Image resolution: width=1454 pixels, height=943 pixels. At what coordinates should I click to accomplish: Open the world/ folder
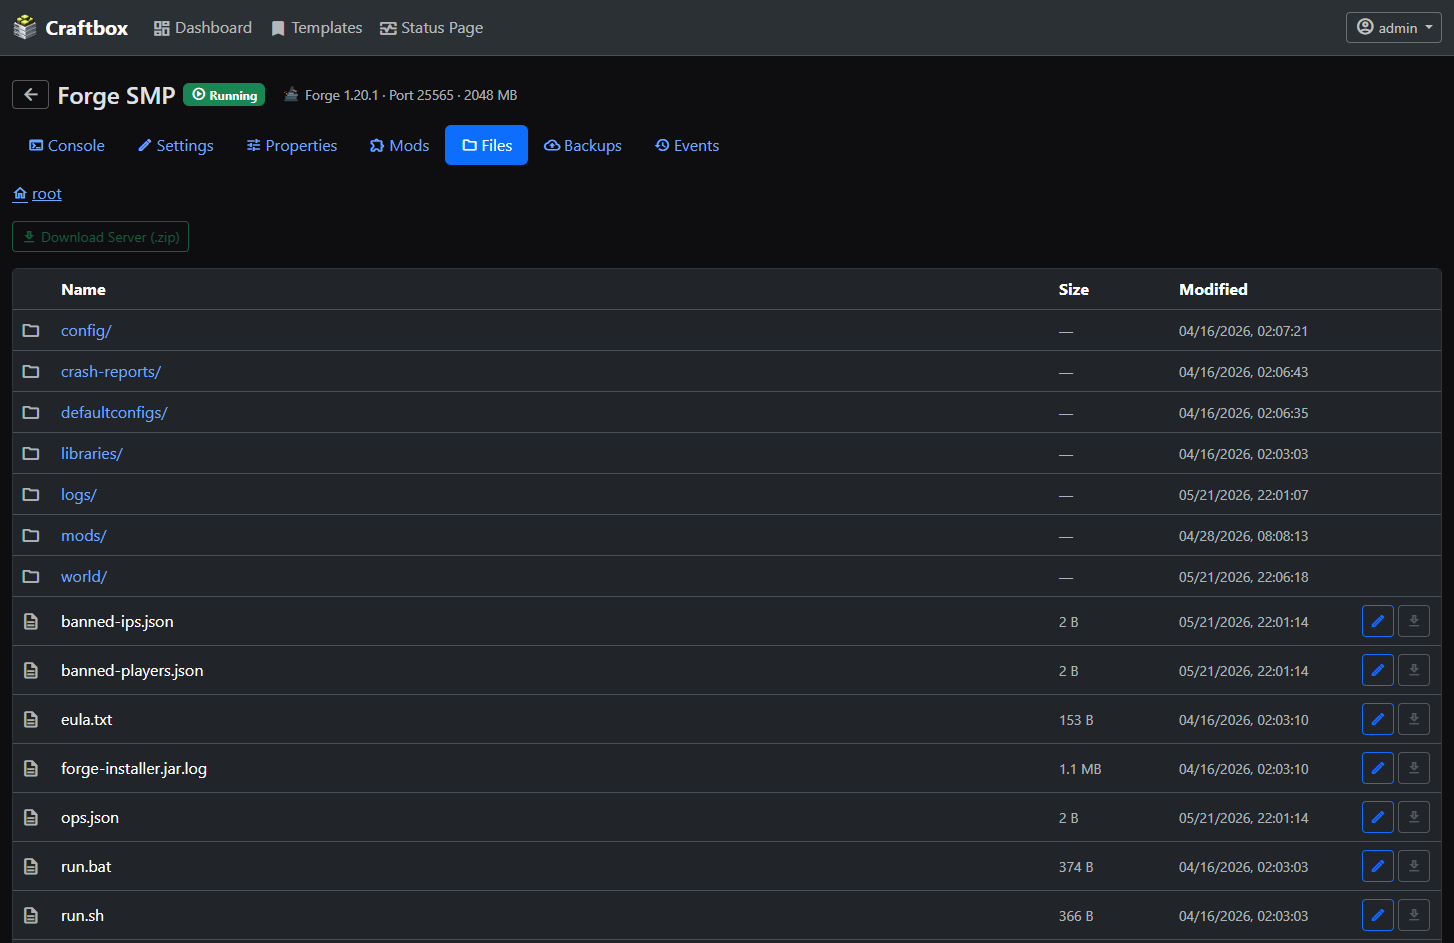(84, 577)
